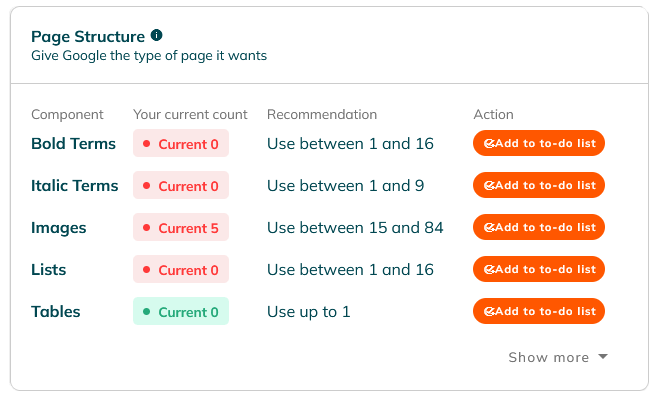Add Lists recommendation to to-do list
The image size is (655, 397).
539,269
